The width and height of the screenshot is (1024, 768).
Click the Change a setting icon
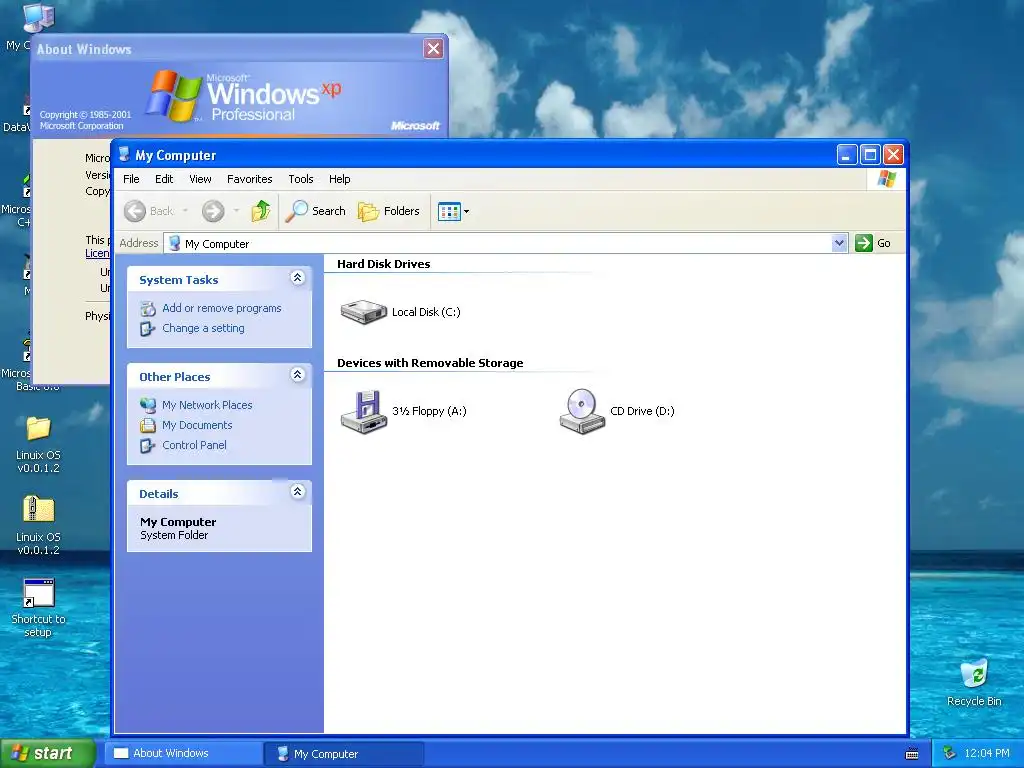click(148, 328)
